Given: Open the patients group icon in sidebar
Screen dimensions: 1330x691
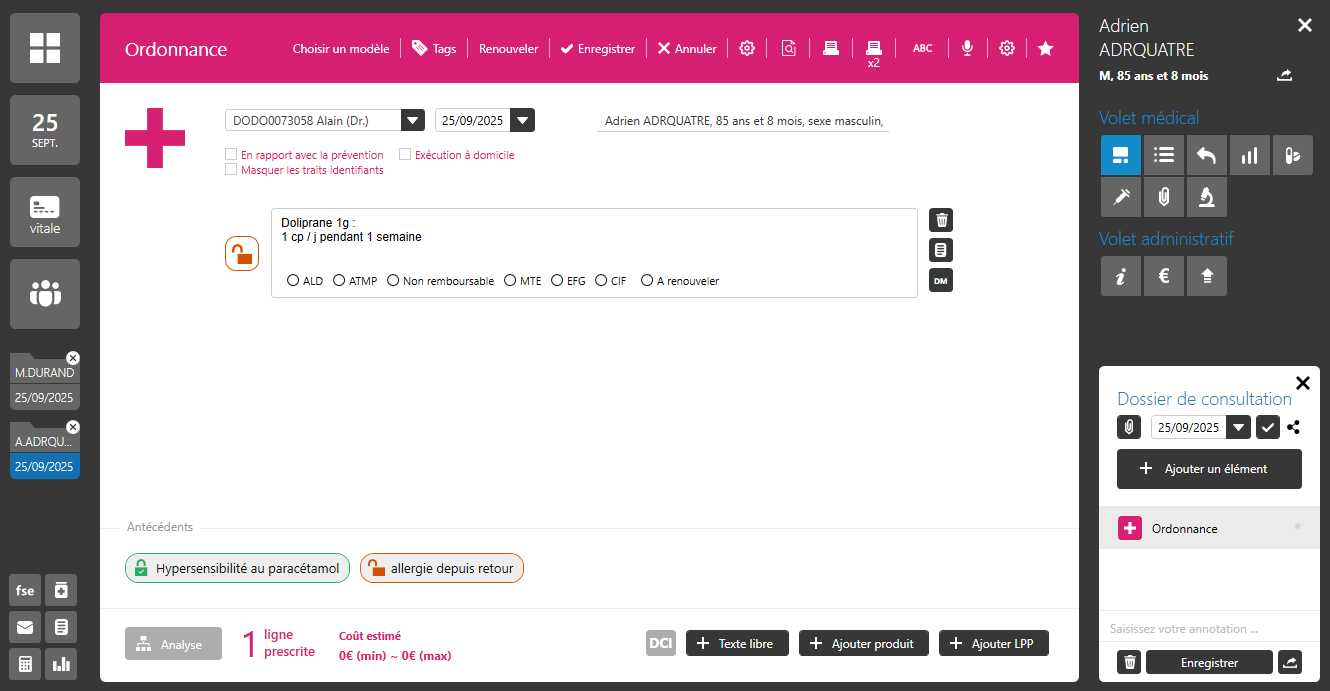Looking at the screenshot, I should (45, 294).
